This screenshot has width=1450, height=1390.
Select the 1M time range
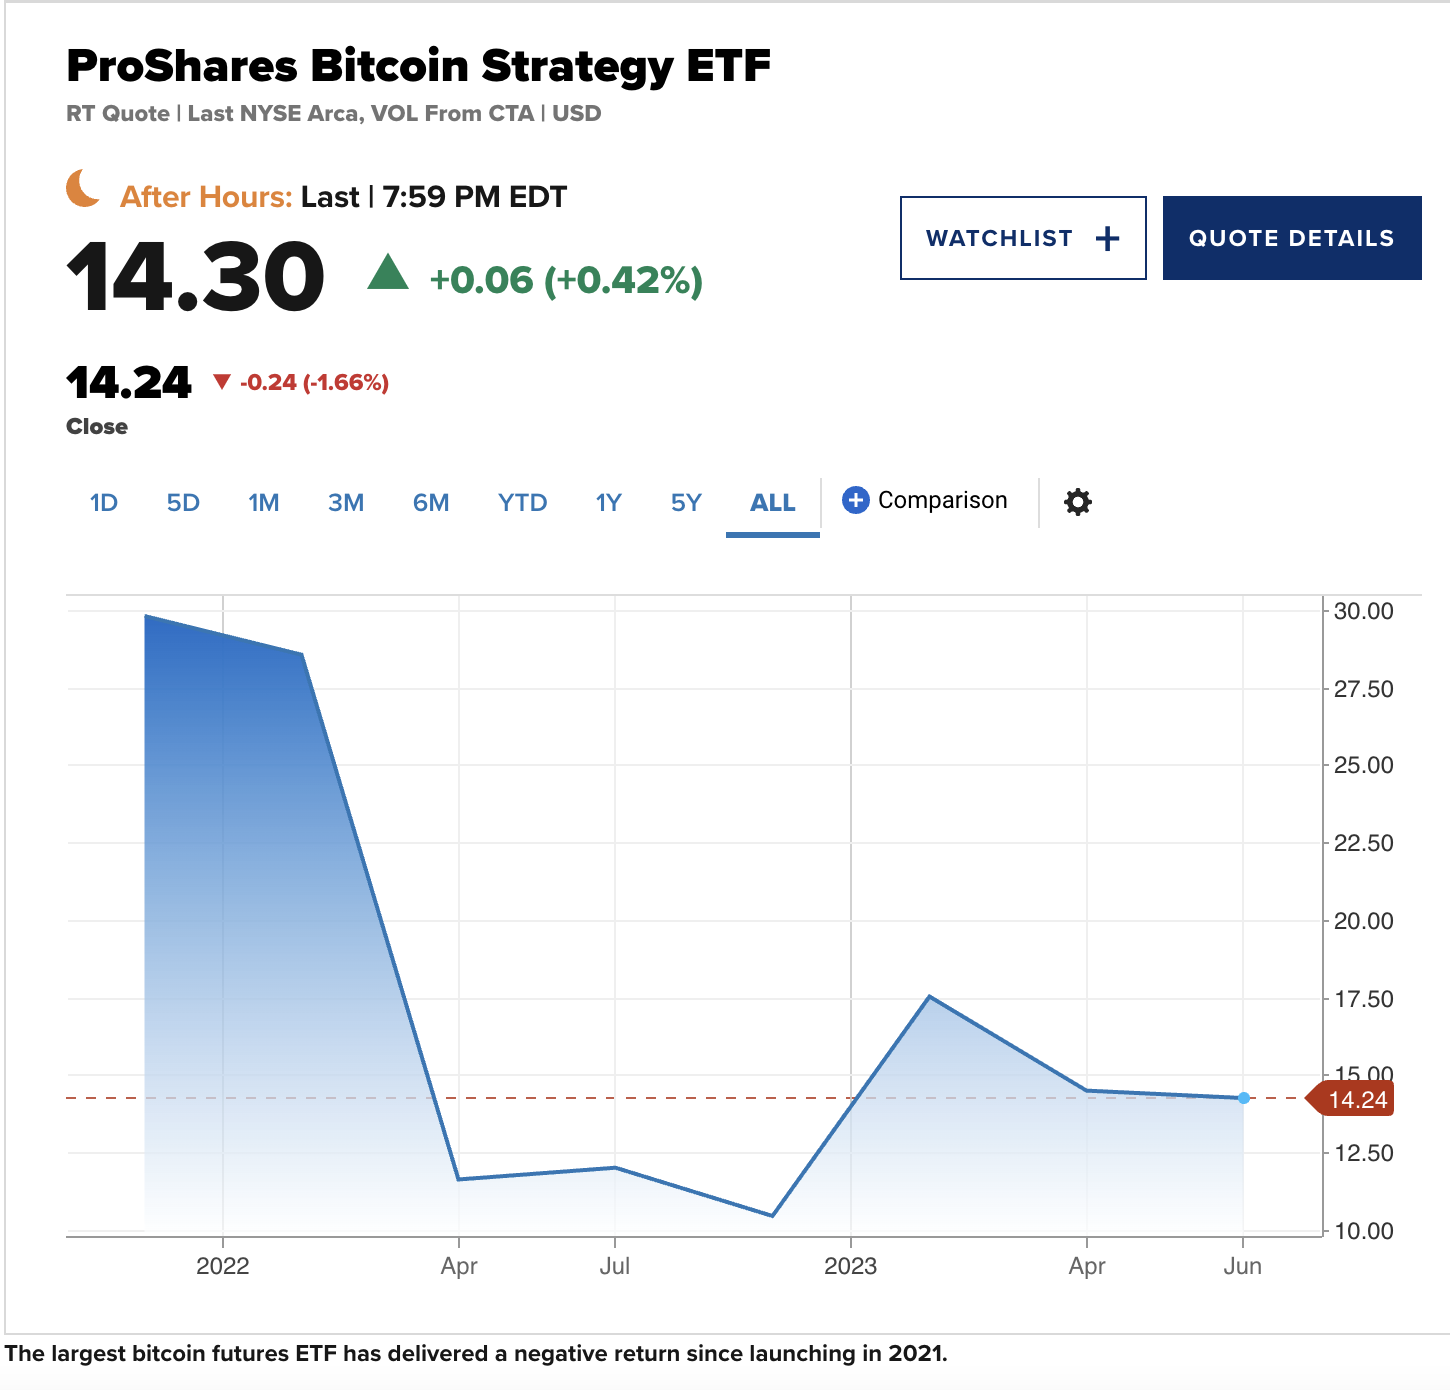264,502
